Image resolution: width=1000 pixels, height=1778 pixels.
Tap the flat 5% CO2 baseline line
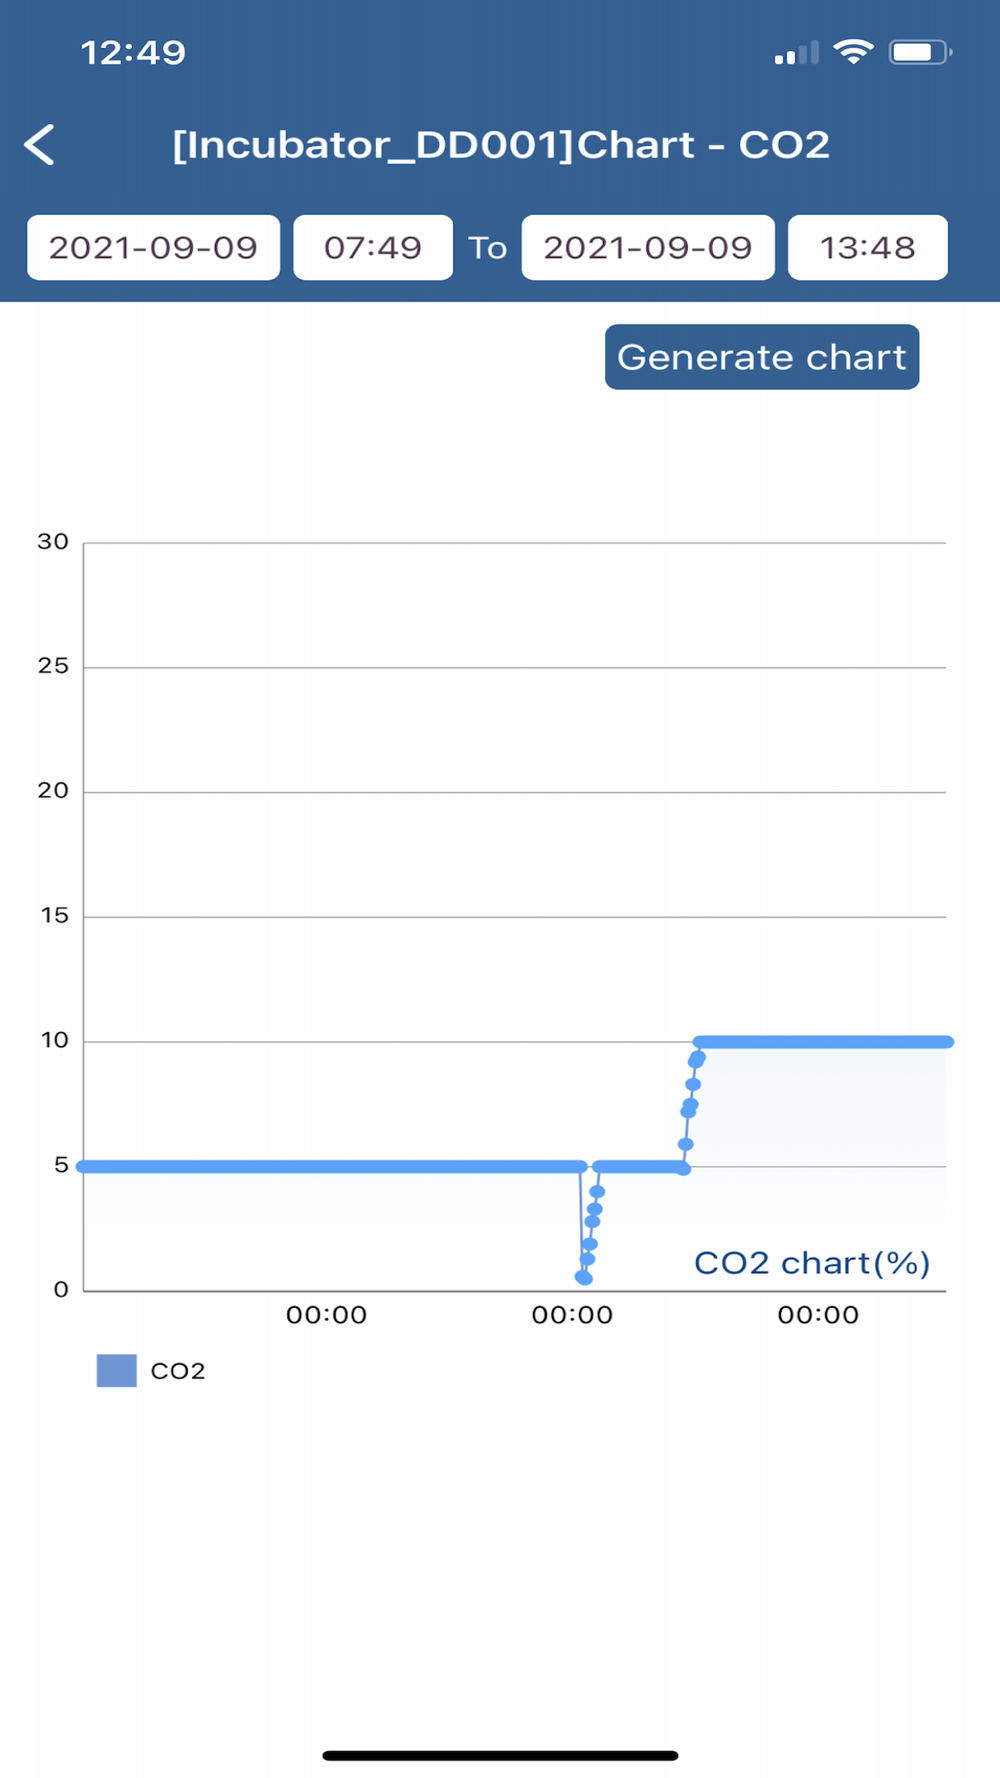tap(330, 1166)
